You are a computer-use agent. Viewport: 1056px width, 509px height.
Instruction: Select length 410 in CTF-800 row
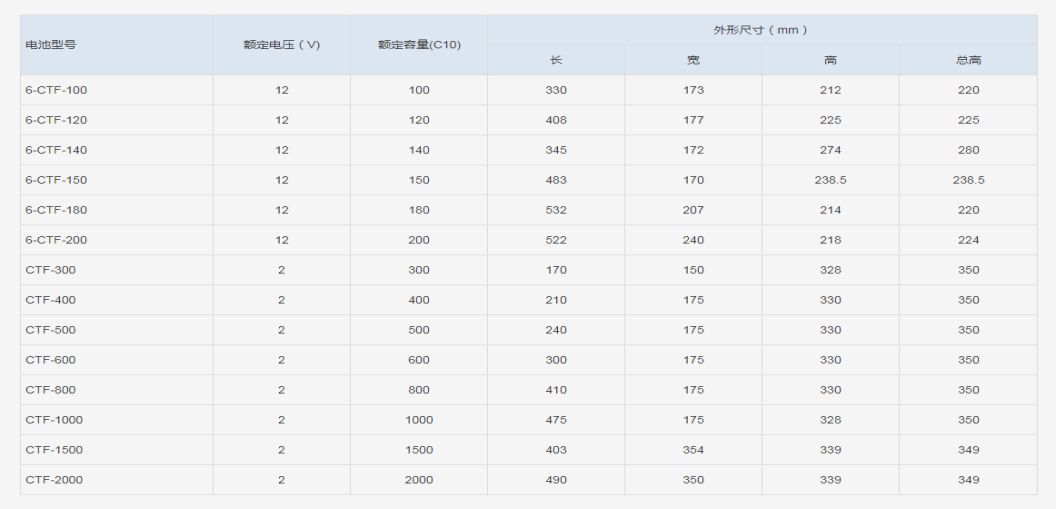pos(556,390)
